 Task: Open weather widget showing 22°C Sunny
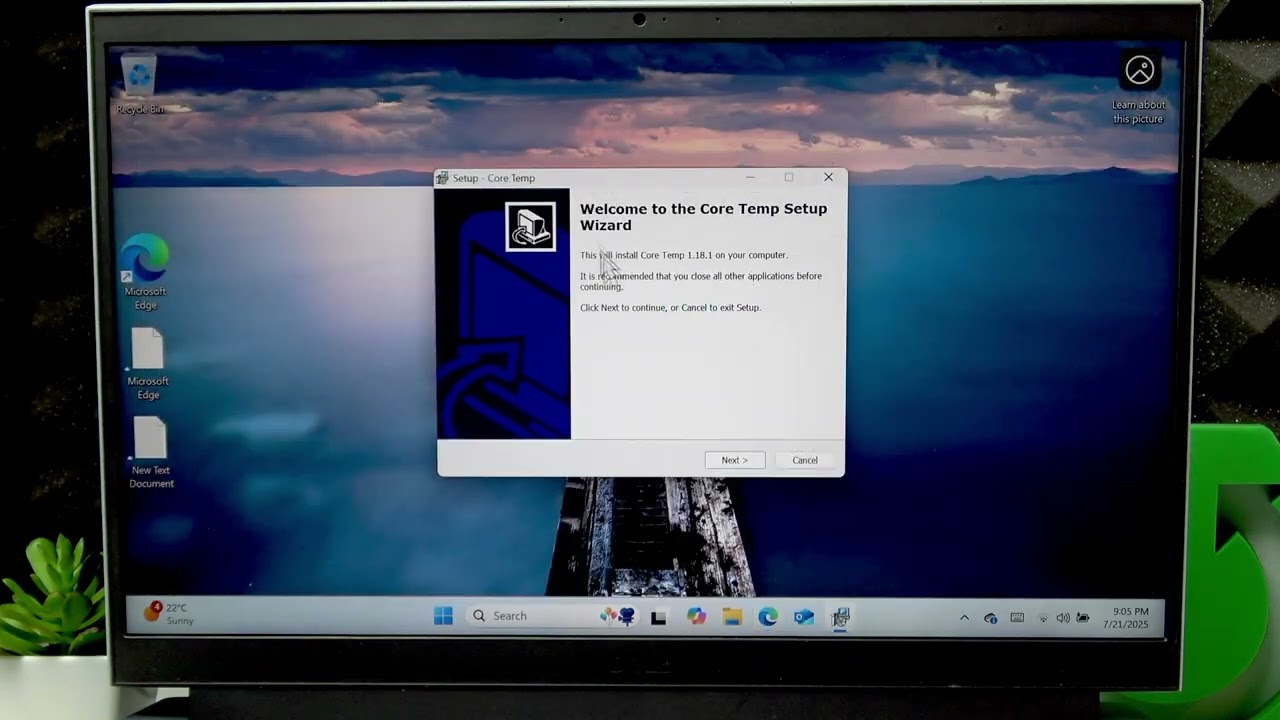(169, 614)
